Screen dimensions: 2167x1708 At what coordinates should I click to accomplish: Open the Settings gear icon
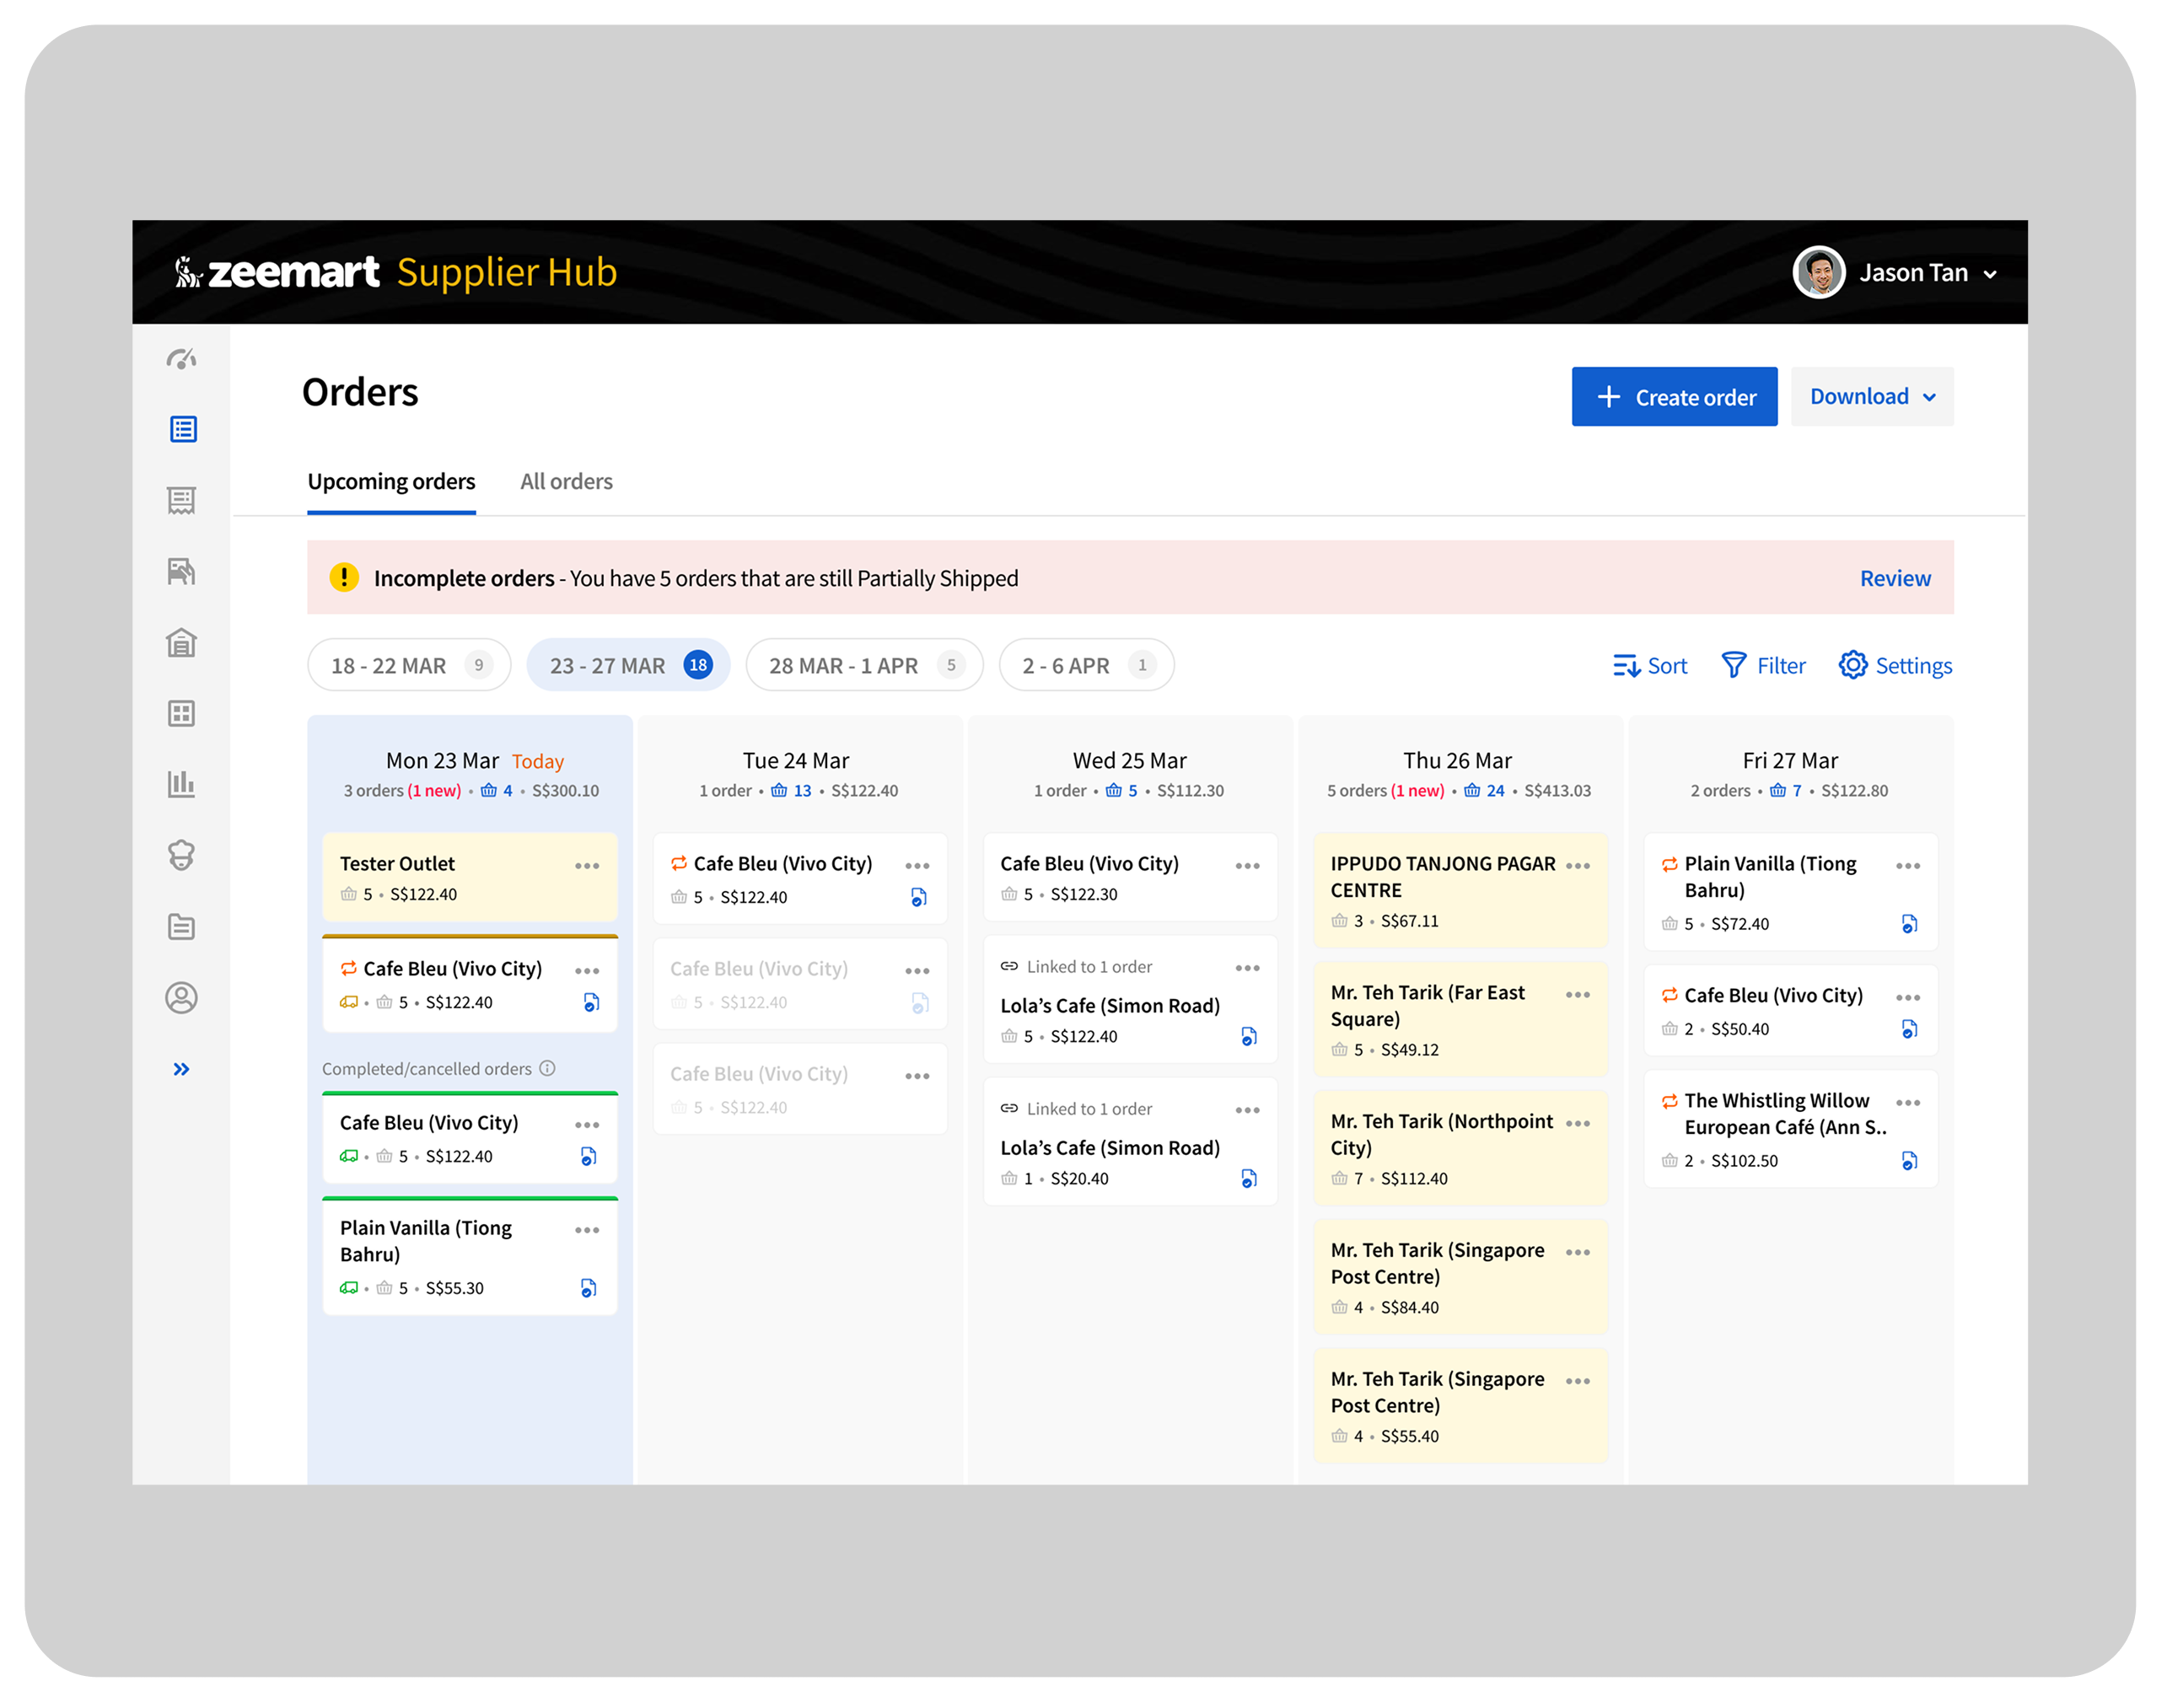(1853, 666)
